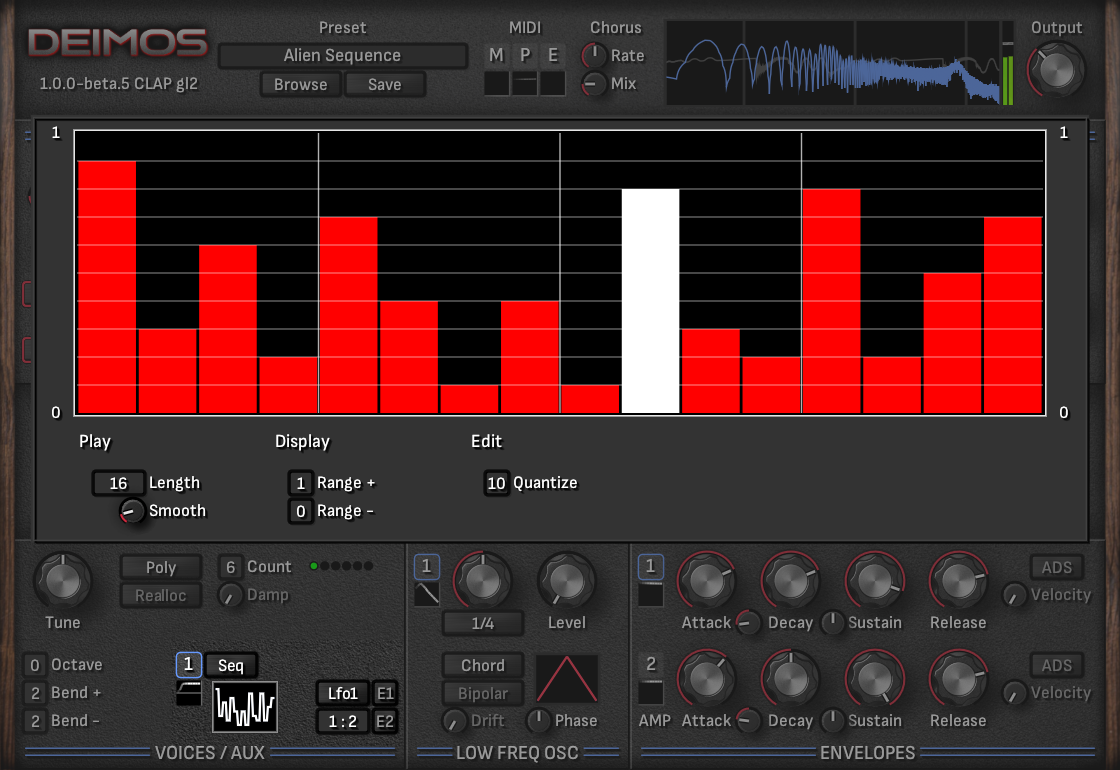This screenshot has height=770, width=1120.
Task: Click envelope 1 Release knob
Action: coord(959,581)
